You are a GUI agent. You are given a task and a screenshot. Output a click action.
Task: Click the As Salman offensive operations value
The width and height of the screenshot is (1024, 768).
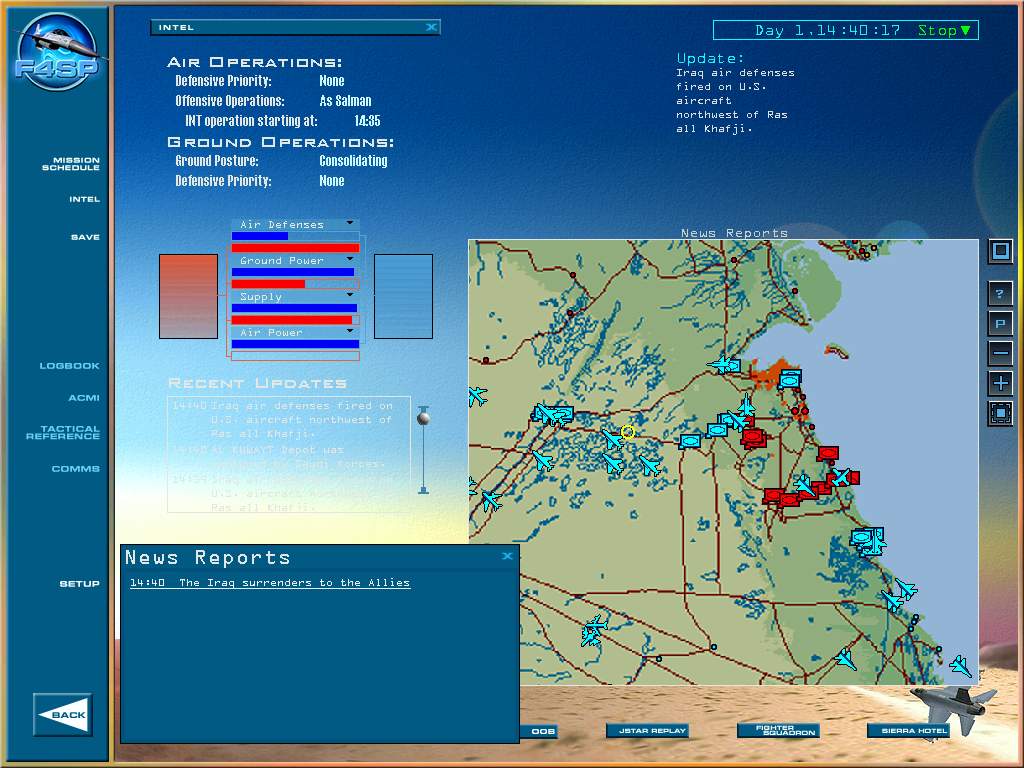[345, 101]
